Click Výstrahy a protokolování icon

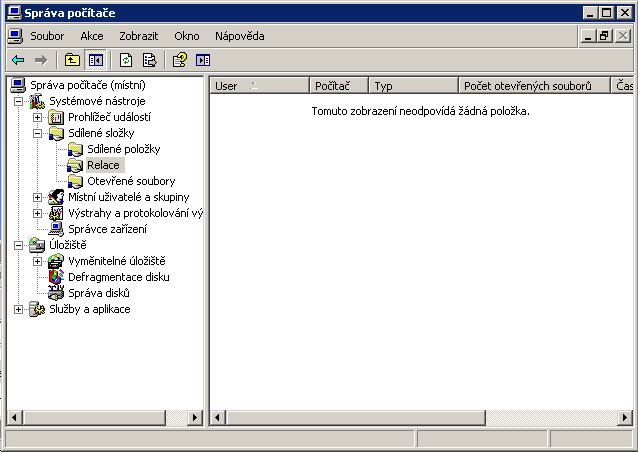point(56,213)
